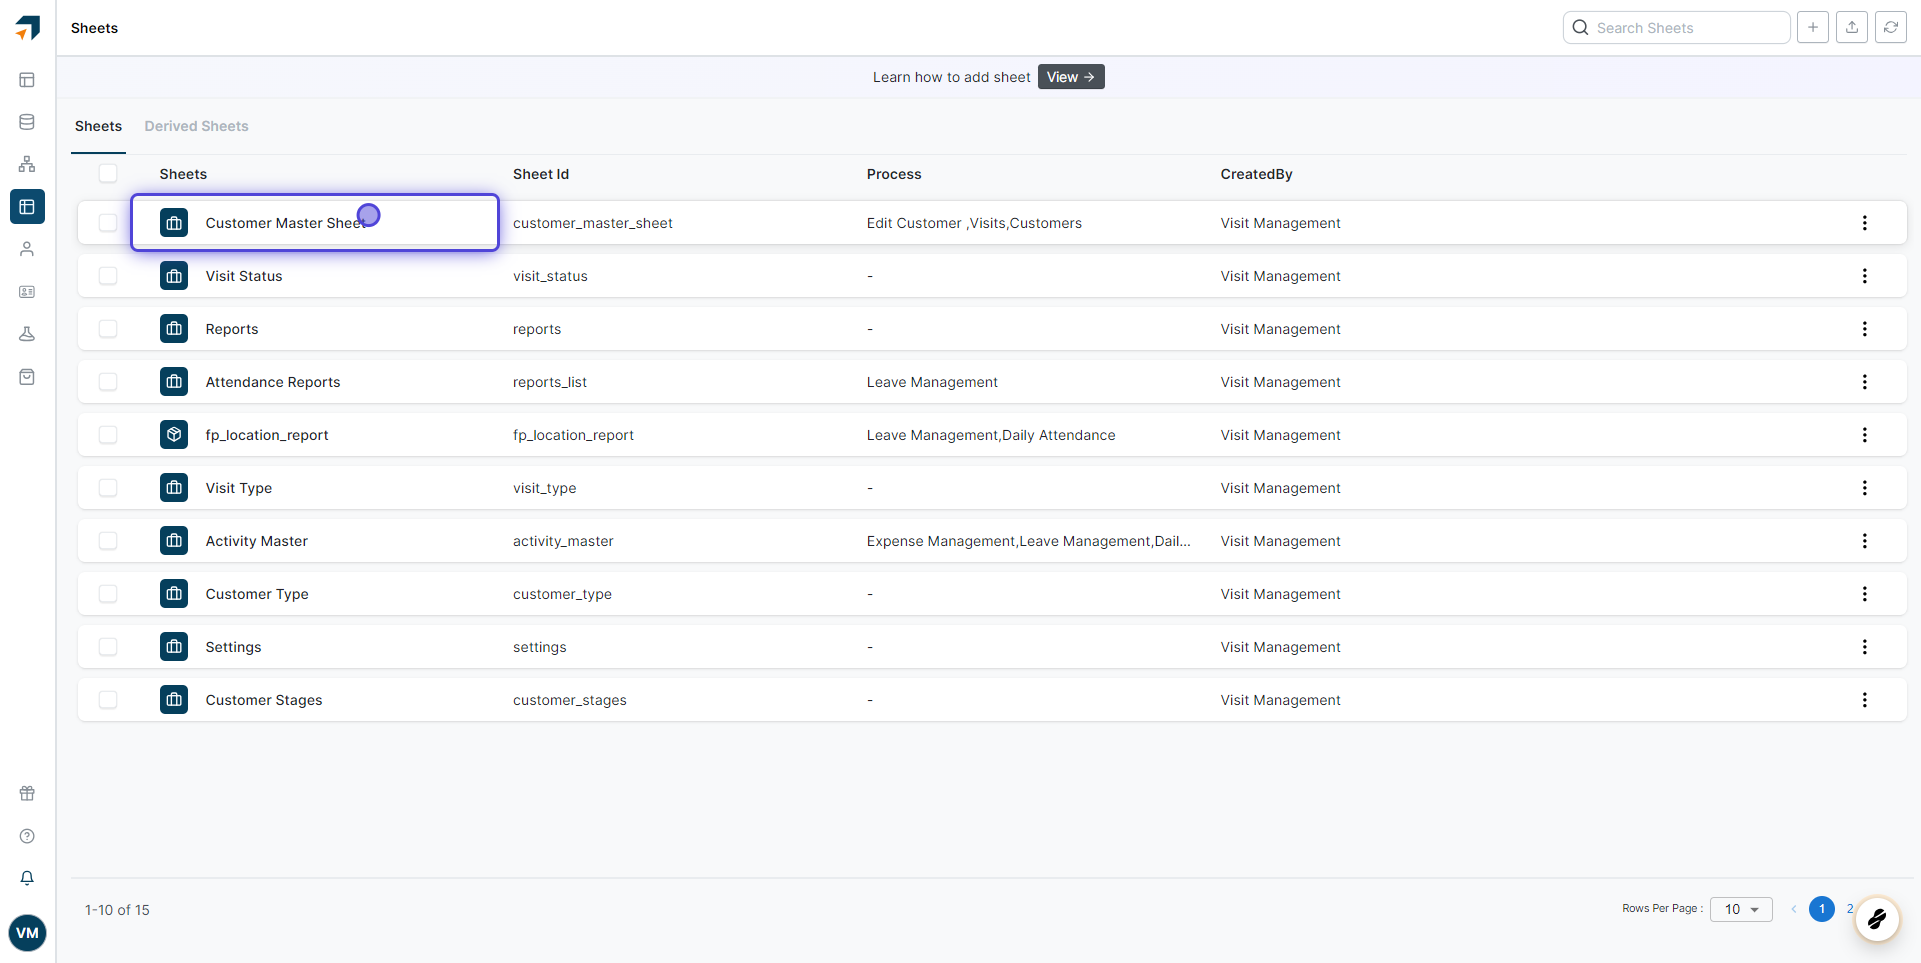Screen dimensions: 1921x963
Task: Click the upload sheet icon
Action: [x=1851, y=28]
